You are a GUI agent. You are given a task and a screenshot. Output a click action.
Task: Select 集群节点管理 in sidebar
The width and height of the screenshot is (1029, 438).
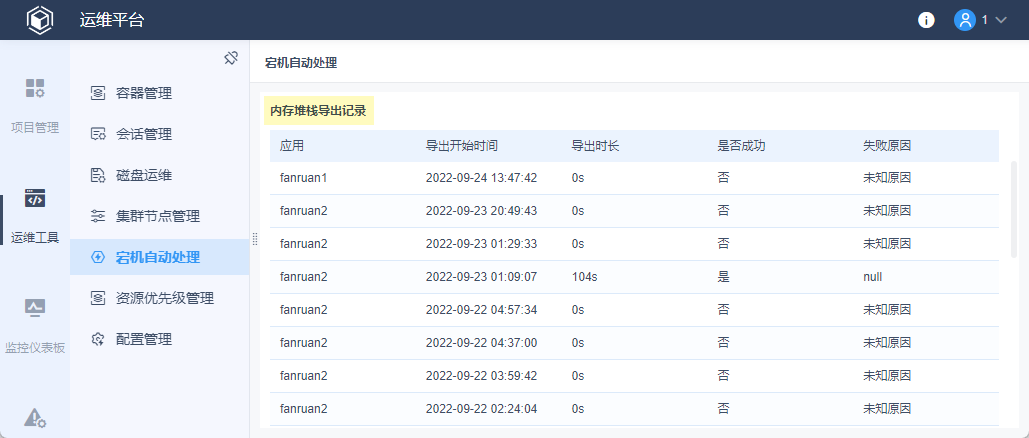[x=159, y=216]
